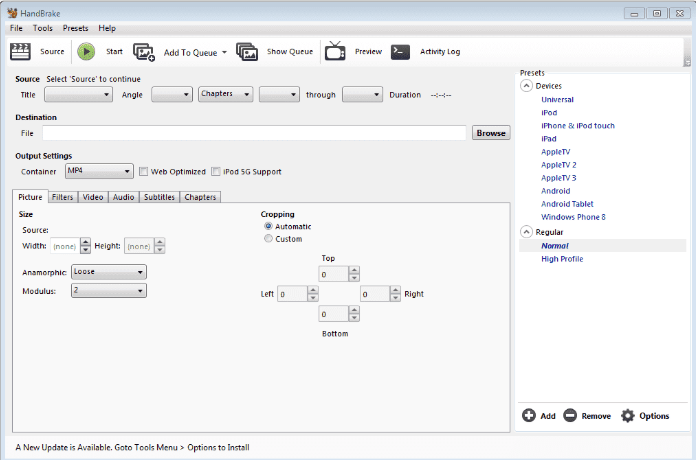
Task: Click the Activity Log terminal icon
Action: 400,52
